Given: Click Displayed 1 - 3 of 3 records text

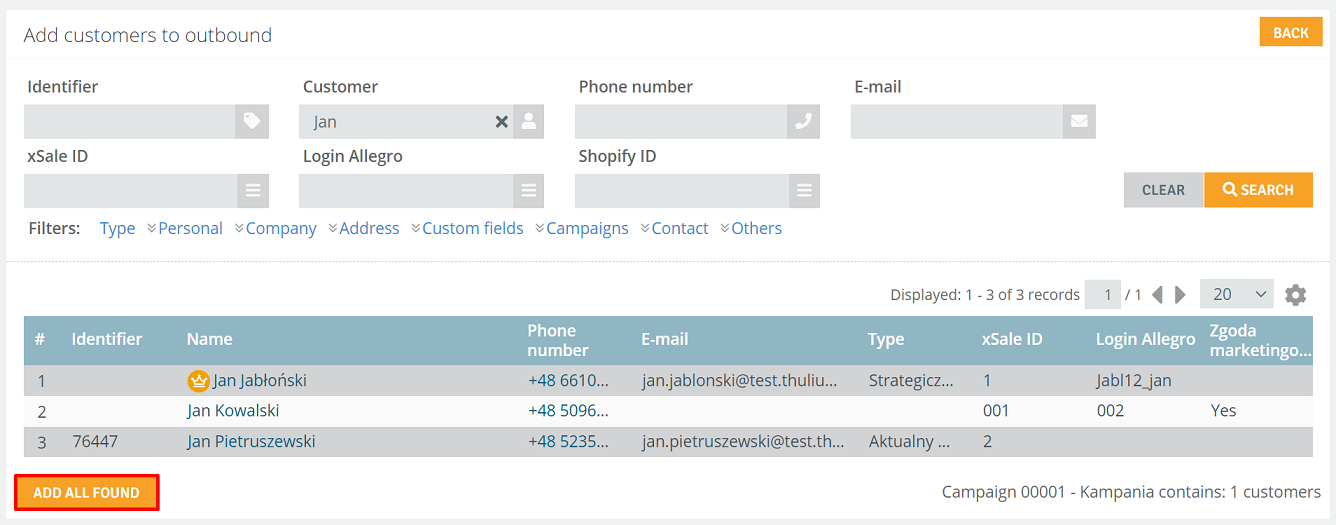Looking at the screenshot, I should [x=985, y=295].
